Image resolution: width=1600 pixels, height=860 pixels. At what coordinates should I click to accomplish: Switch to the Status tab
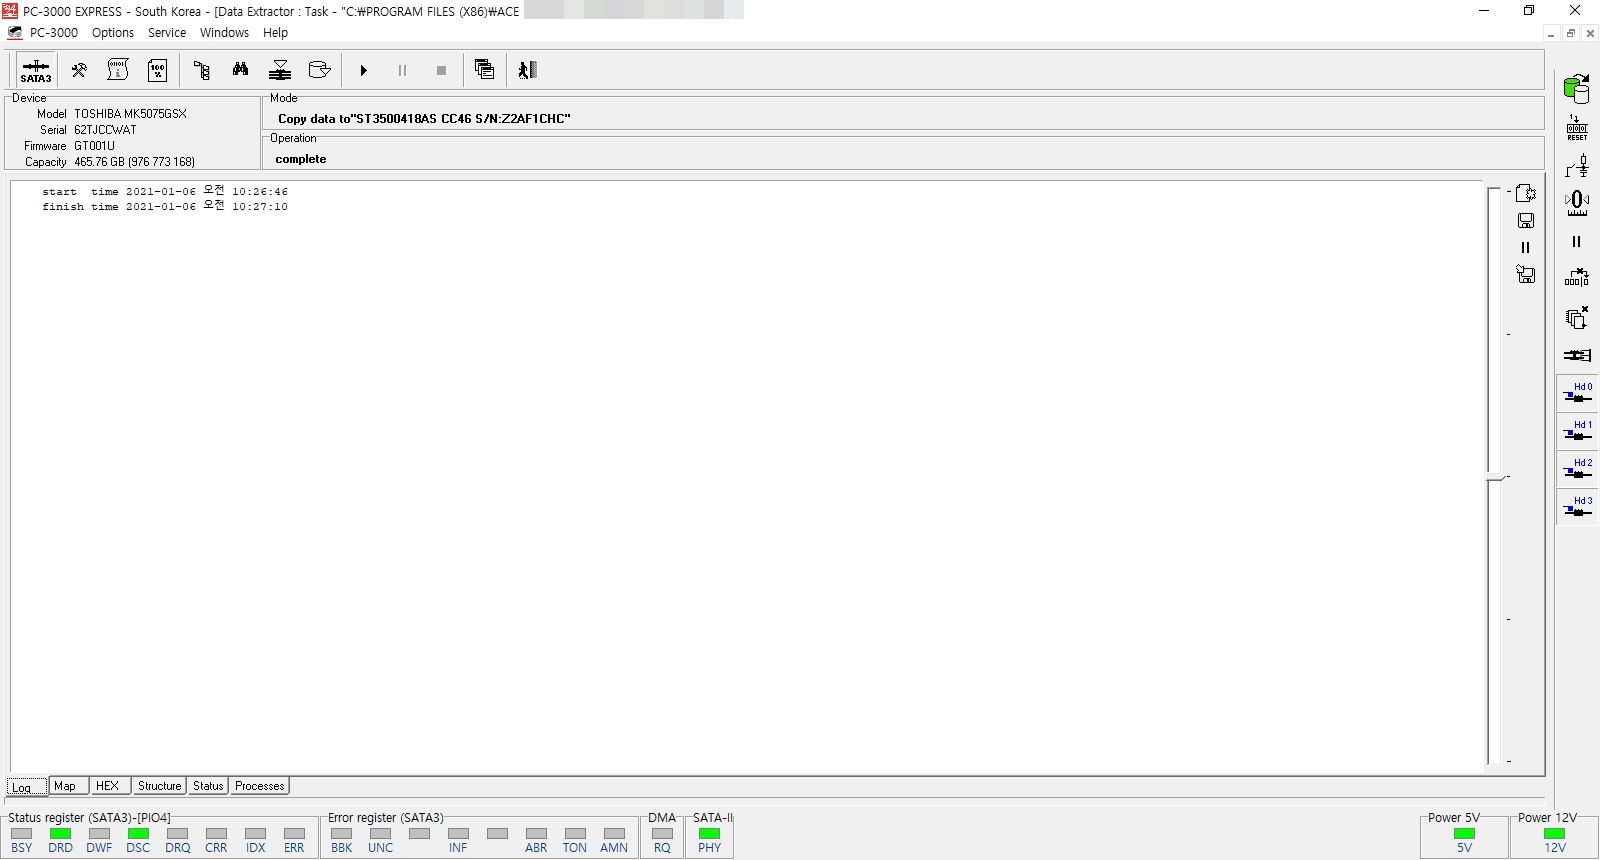[x=208, y=786]
